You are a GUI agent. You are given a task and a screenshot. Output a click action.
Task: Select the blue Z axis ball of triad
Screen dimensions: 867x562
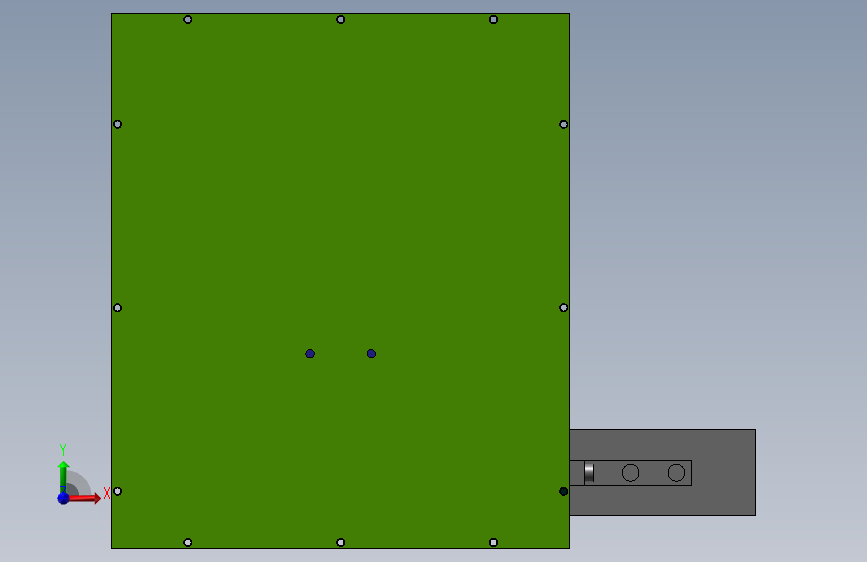[64, 498]
